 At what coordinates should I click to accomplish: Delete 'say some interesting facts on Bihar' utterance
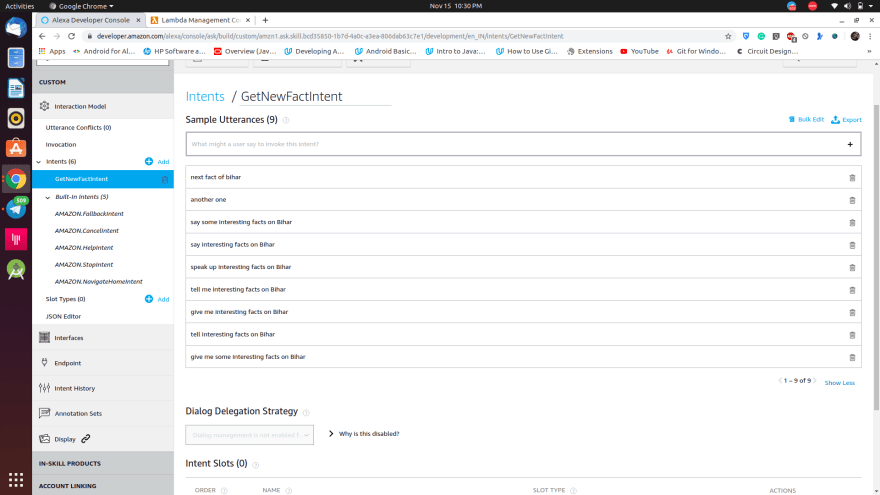click(x=852, y=223)
